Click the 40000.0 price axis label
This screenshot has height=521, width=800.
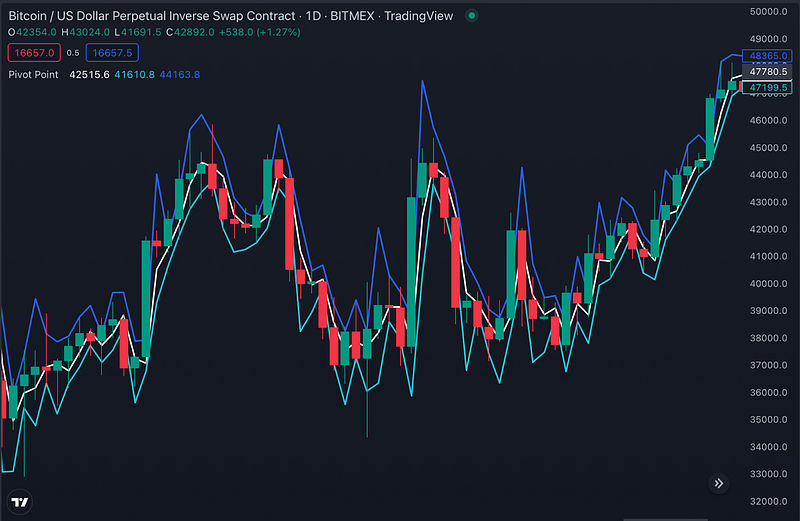click(768, 283)
